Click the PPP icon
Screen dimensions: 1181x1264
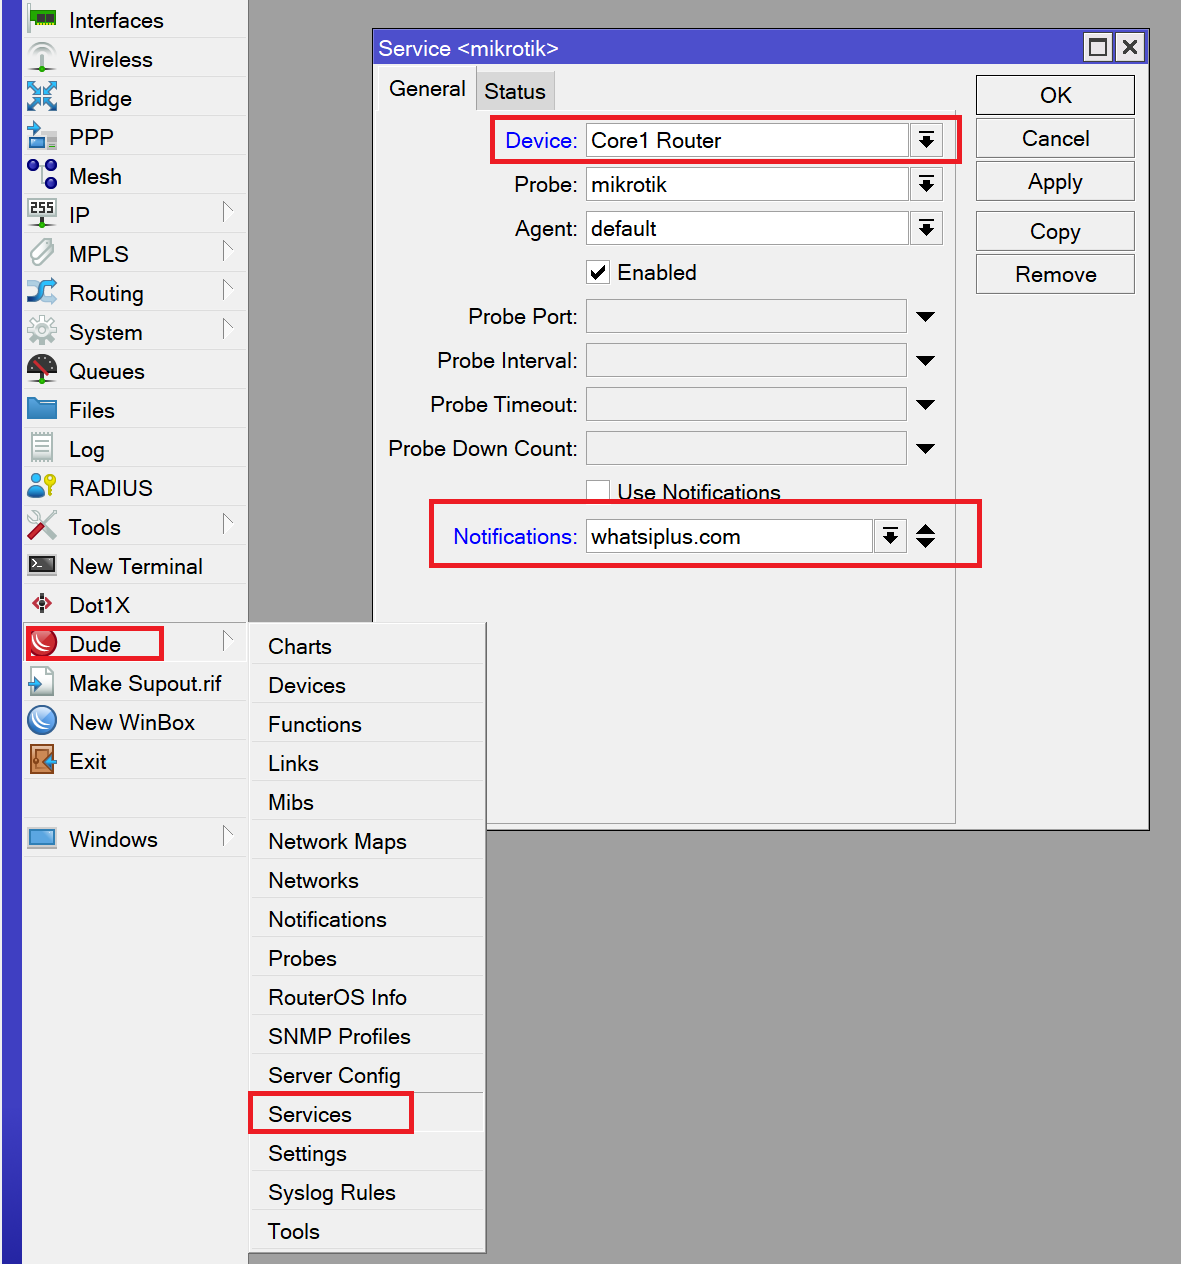pos(42,136)
